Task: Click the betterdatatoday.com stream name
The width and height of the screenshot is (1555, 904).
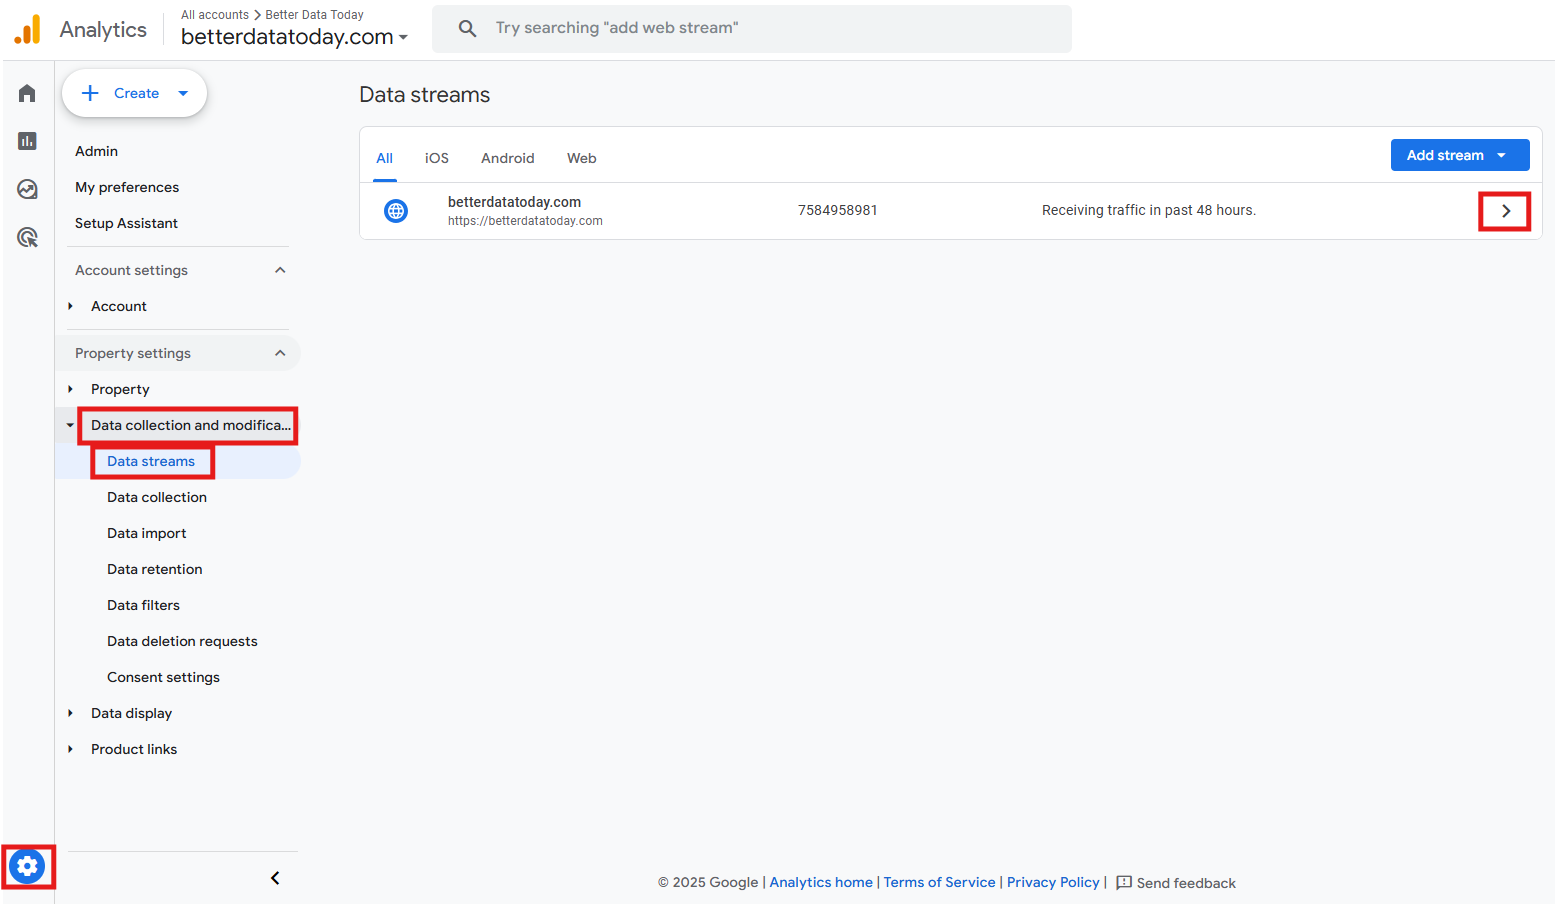Action: pyautogui.click(x=514, y=202)
